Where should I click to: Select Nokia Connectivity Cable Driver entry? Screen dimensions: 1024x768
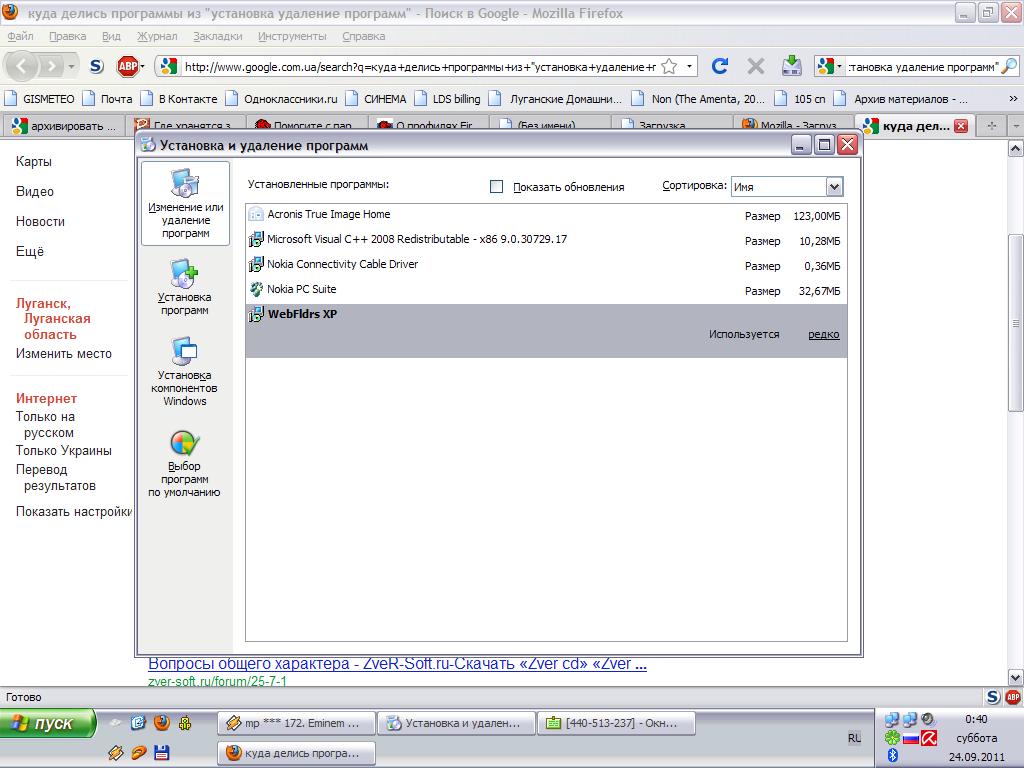(x=546, y=264)
